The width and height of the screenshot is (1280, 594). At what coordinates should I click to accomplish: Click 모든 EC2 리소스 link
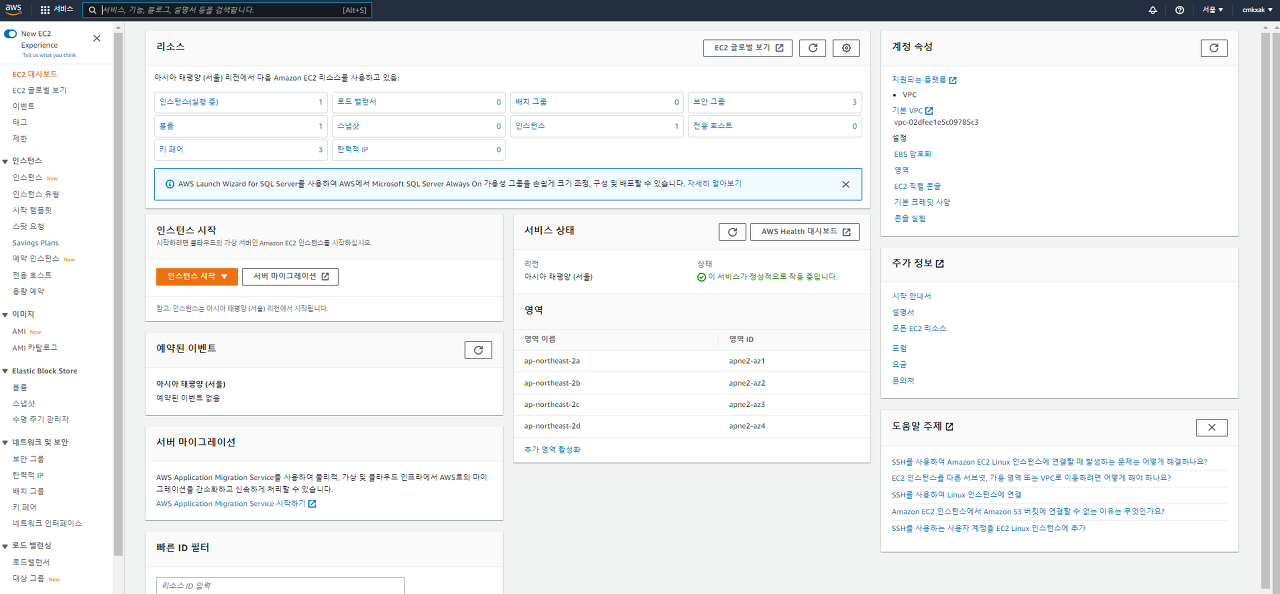(x=919, y=328)
